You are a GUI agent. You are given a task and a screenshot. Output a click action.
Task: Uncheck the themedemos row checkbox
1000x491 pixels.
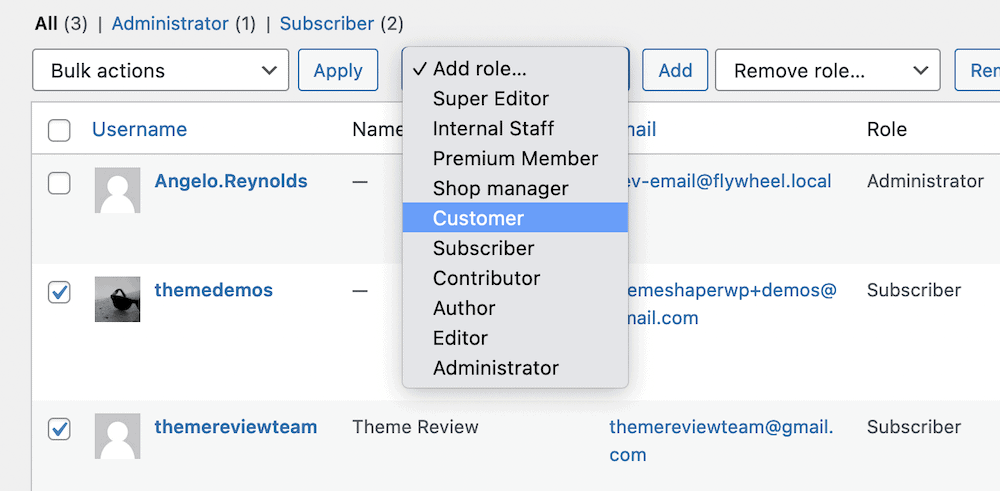[59, 293]
